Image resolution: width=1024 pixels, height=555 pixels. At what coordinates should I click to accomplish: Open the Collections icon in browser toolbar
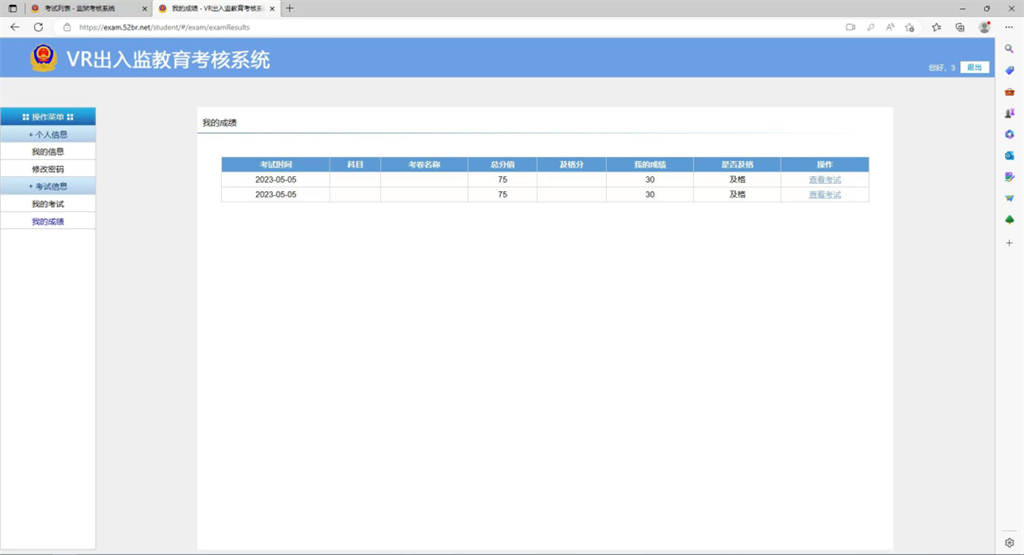coord(960,27)
